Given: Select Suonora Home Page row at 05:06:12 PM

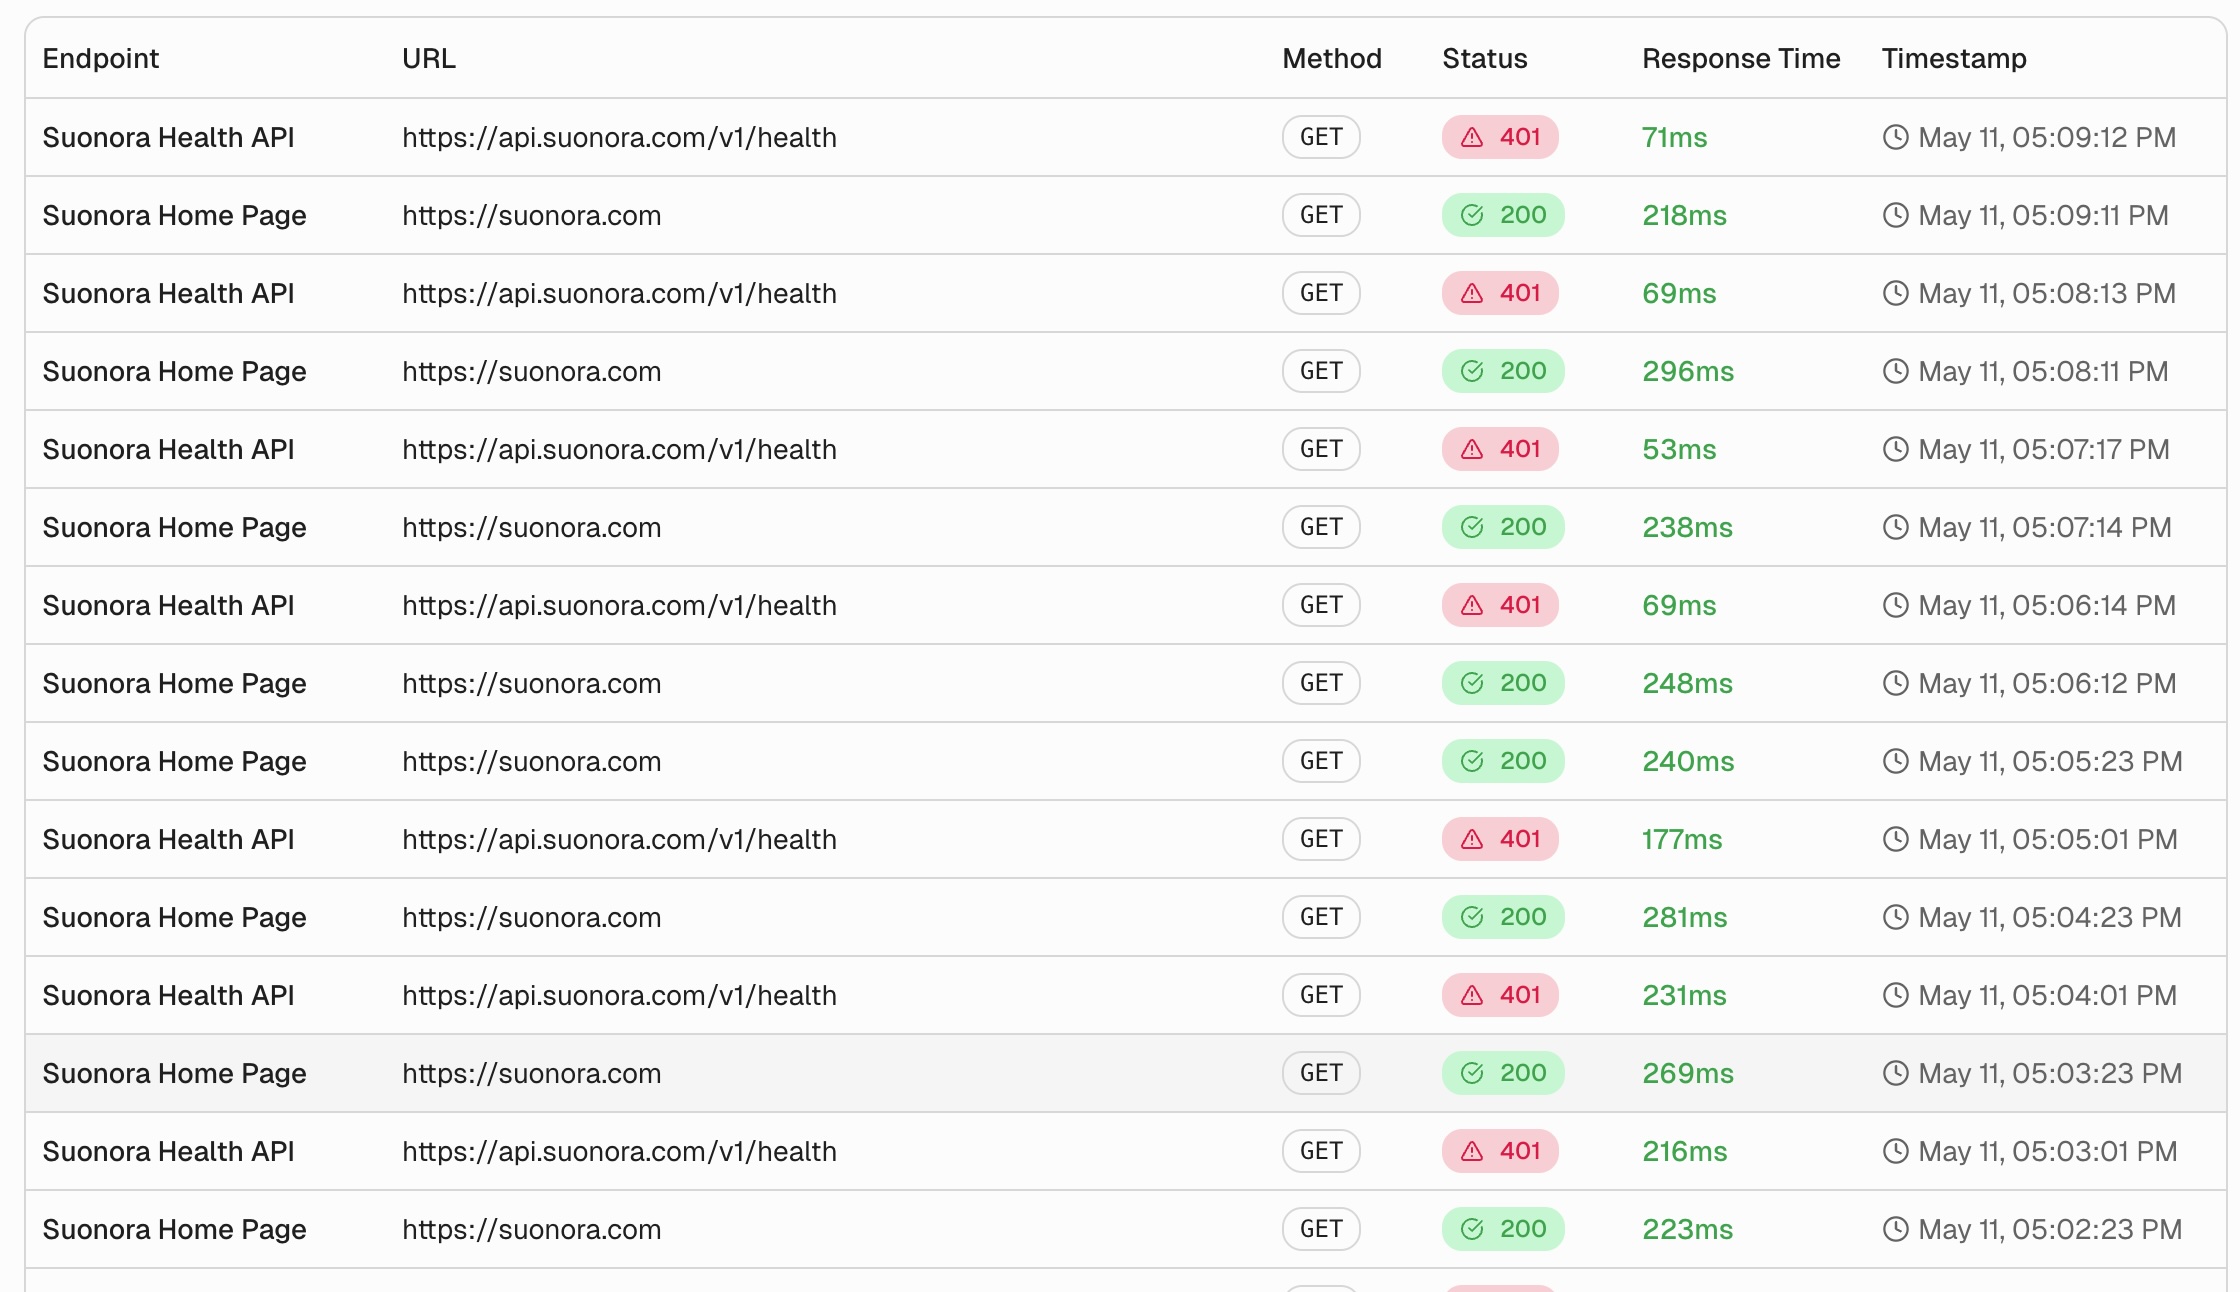Looking at the screenshot, I should [x=1126, y=683].
